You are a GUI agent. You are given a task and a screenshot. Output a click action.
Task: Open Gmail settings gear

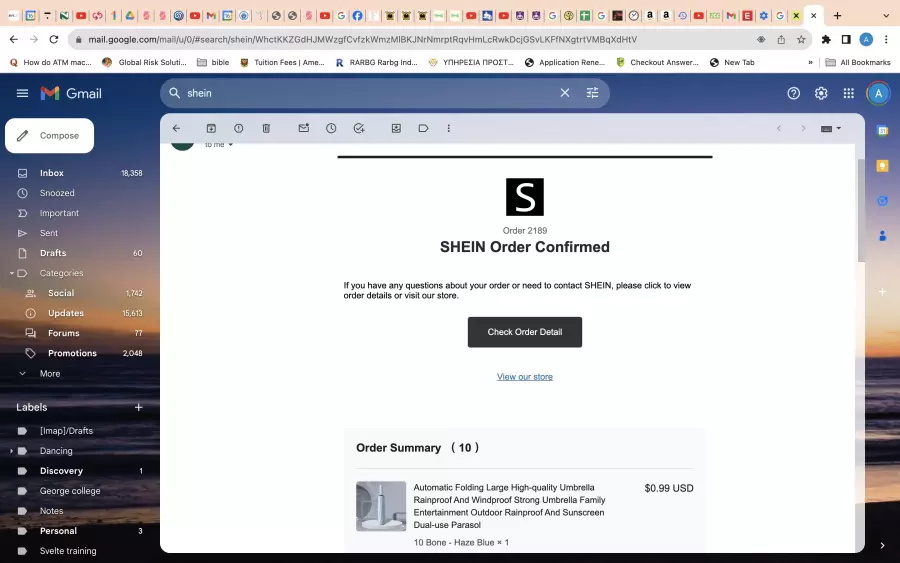point(821,93)
